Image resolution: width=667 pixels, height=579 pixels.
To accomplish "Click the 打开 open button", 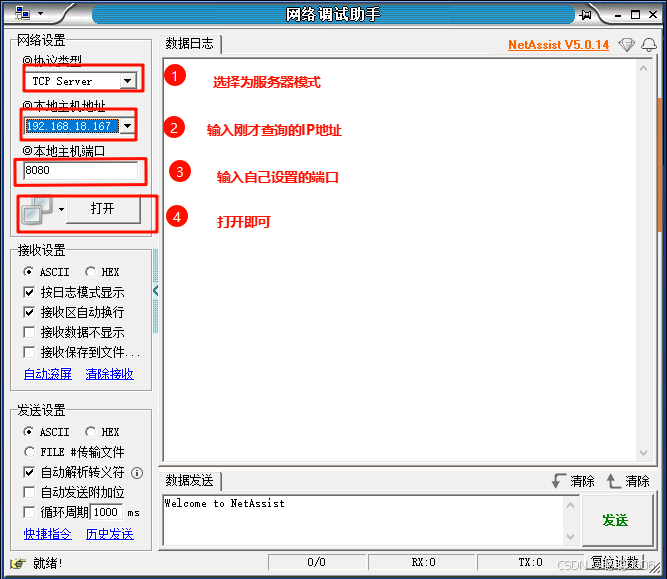I will tap(103, 209).
